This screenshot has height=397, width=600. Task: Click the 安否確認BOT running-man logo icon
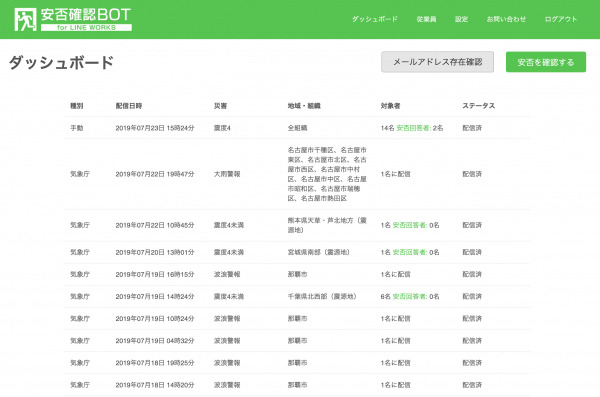25,20
